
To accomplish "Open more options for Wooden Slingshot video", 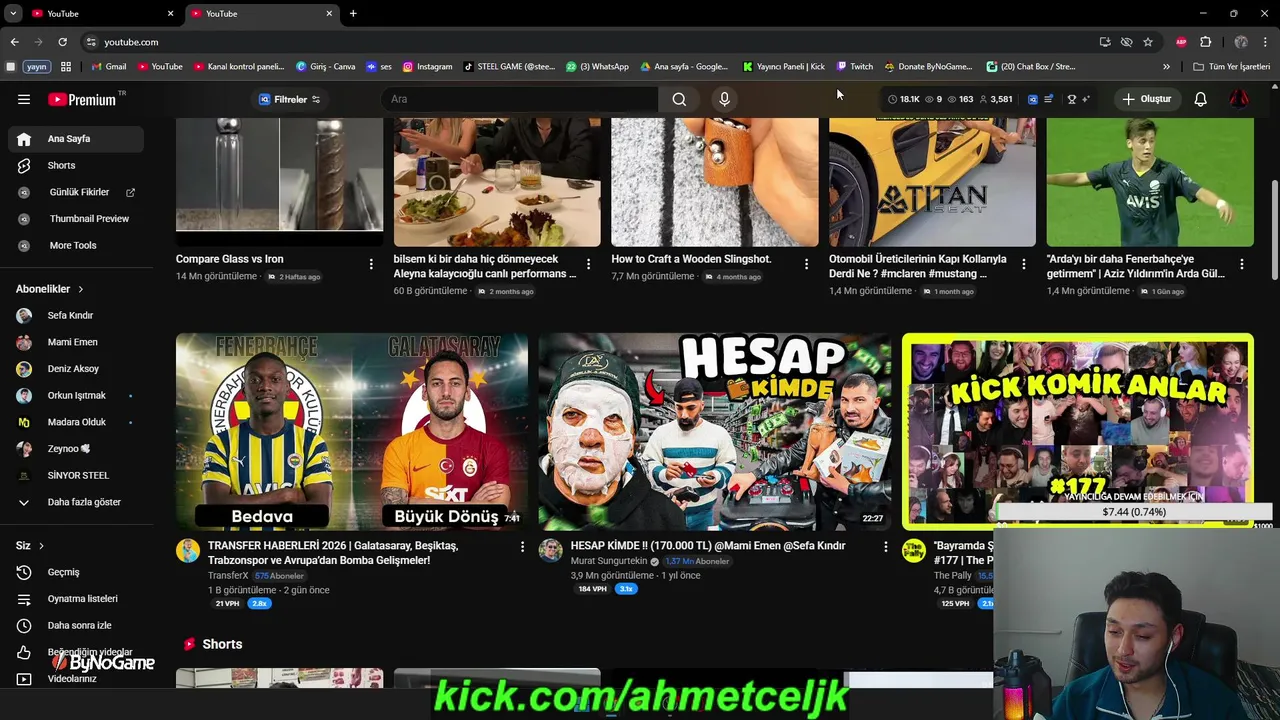I will click(x=806, y=264).
